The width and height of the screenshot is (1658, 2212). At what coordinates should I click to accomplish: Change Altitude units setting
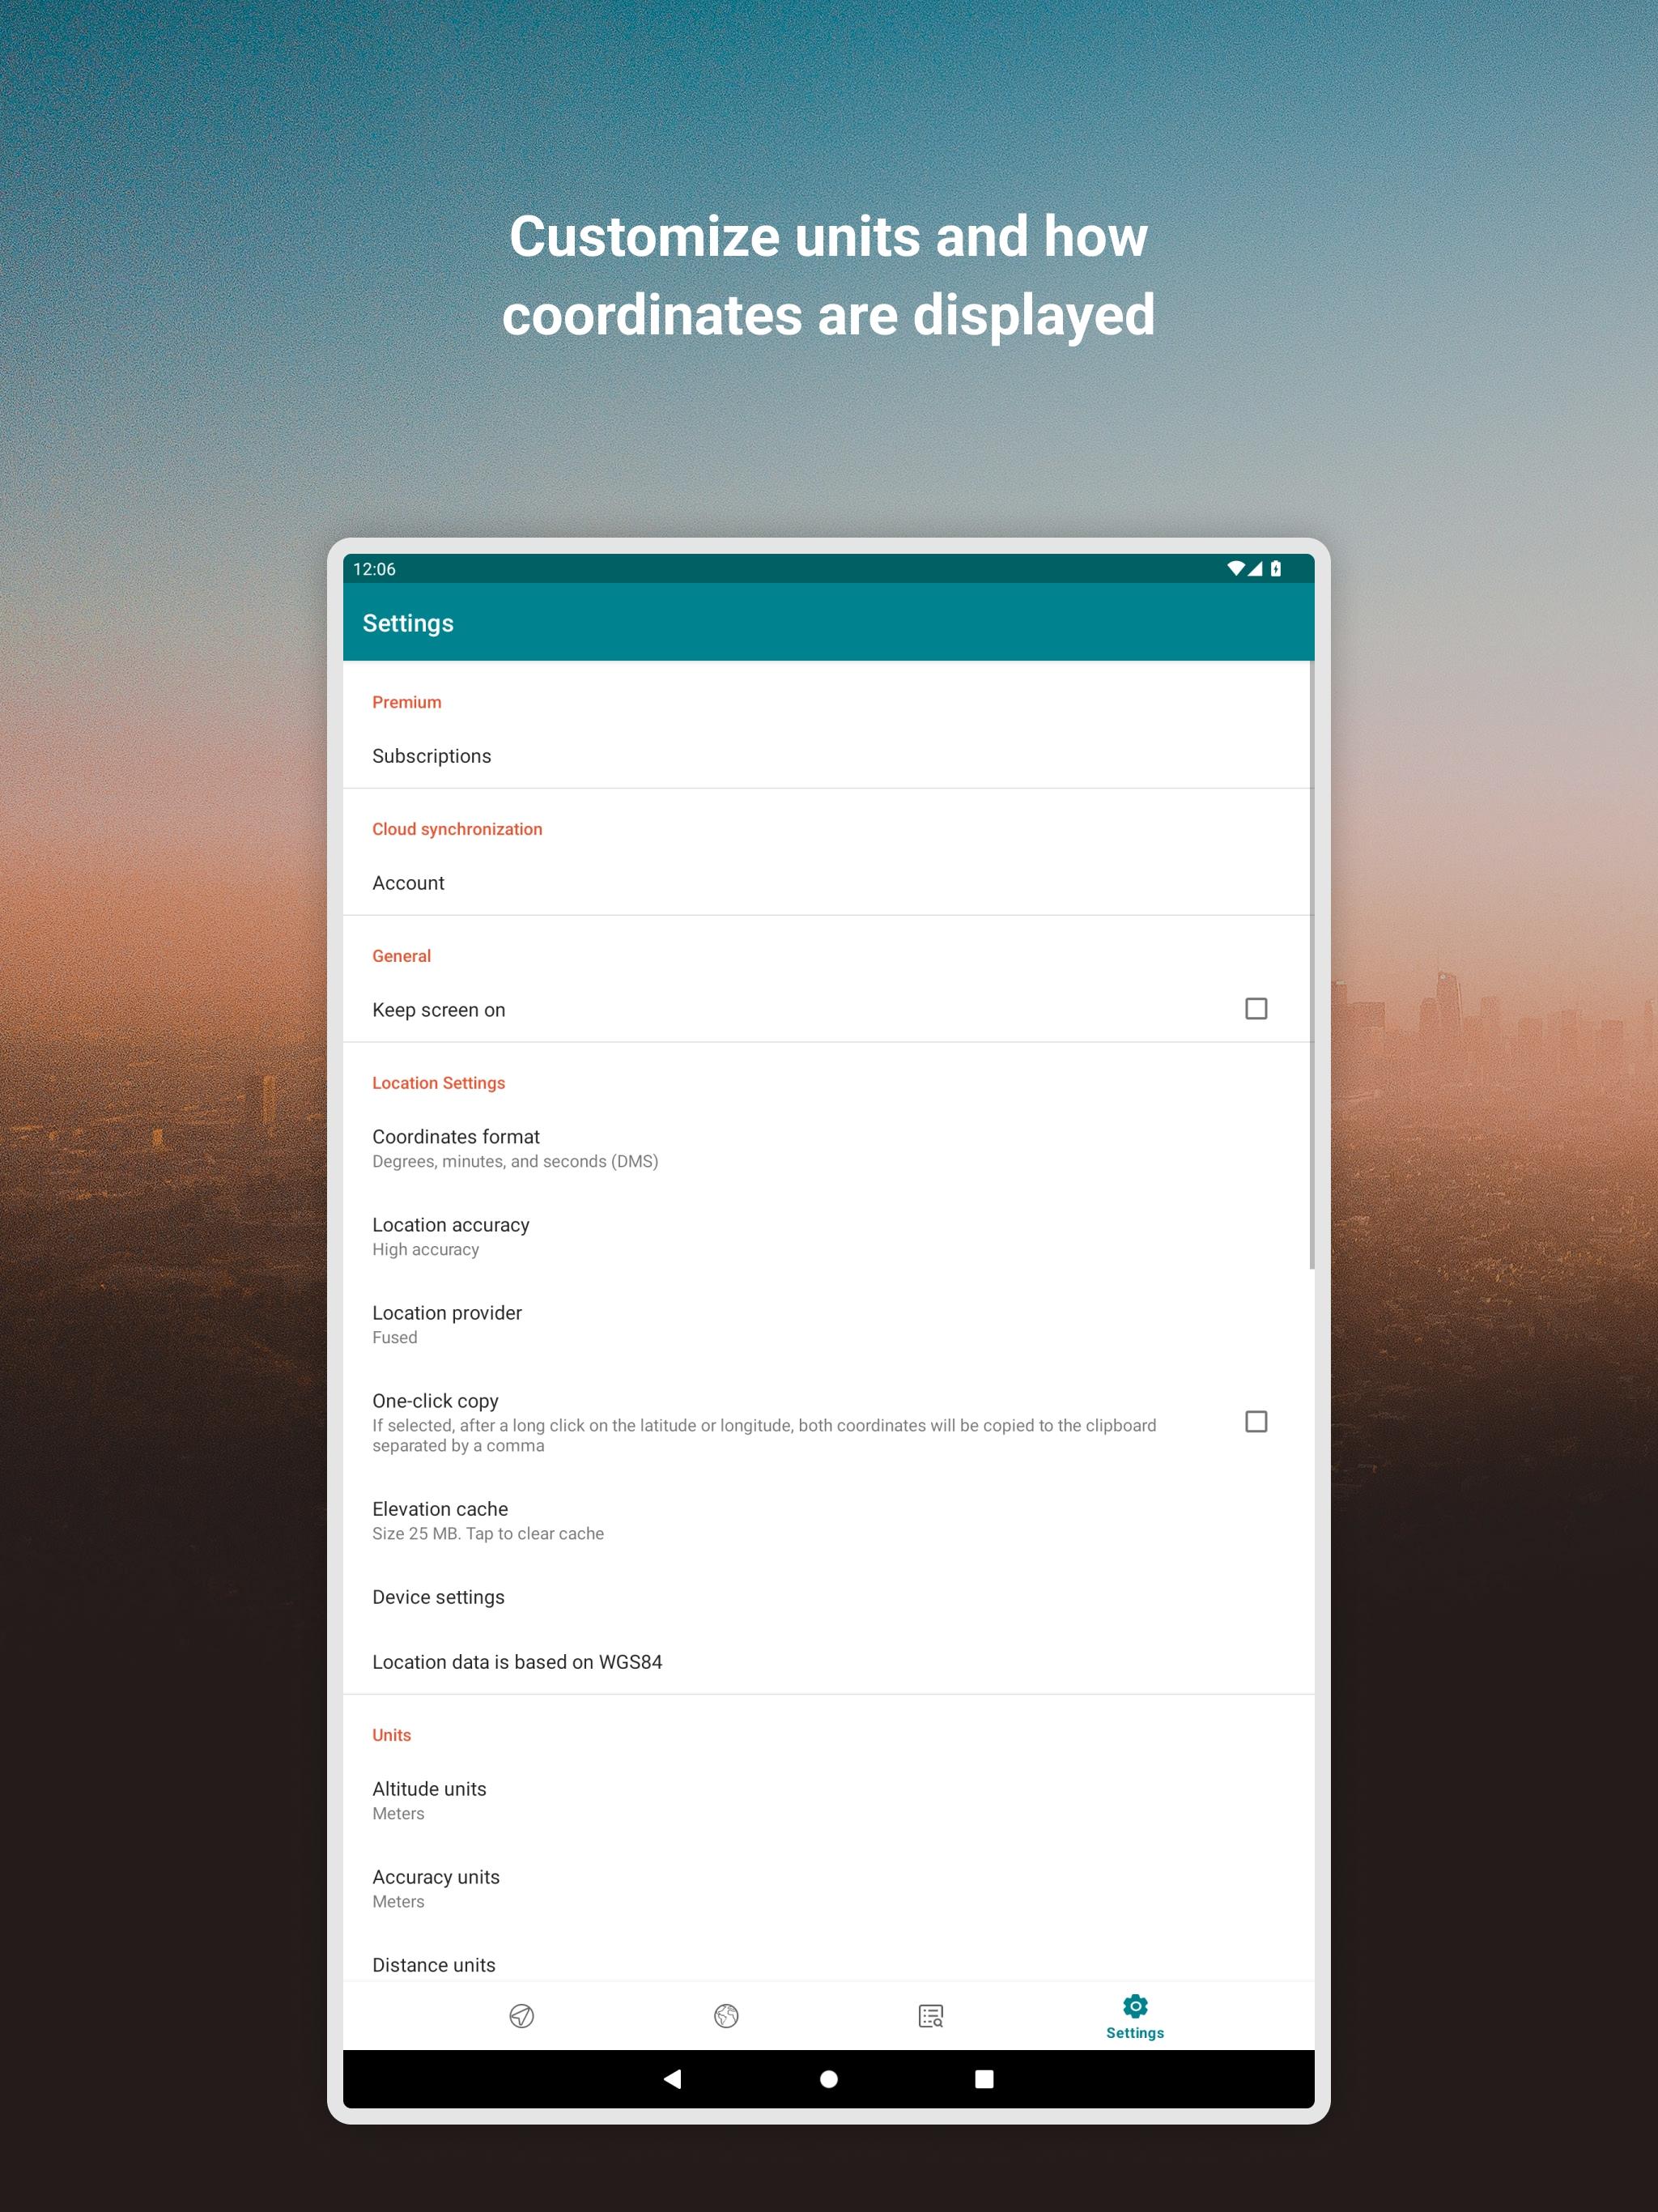828,1800
